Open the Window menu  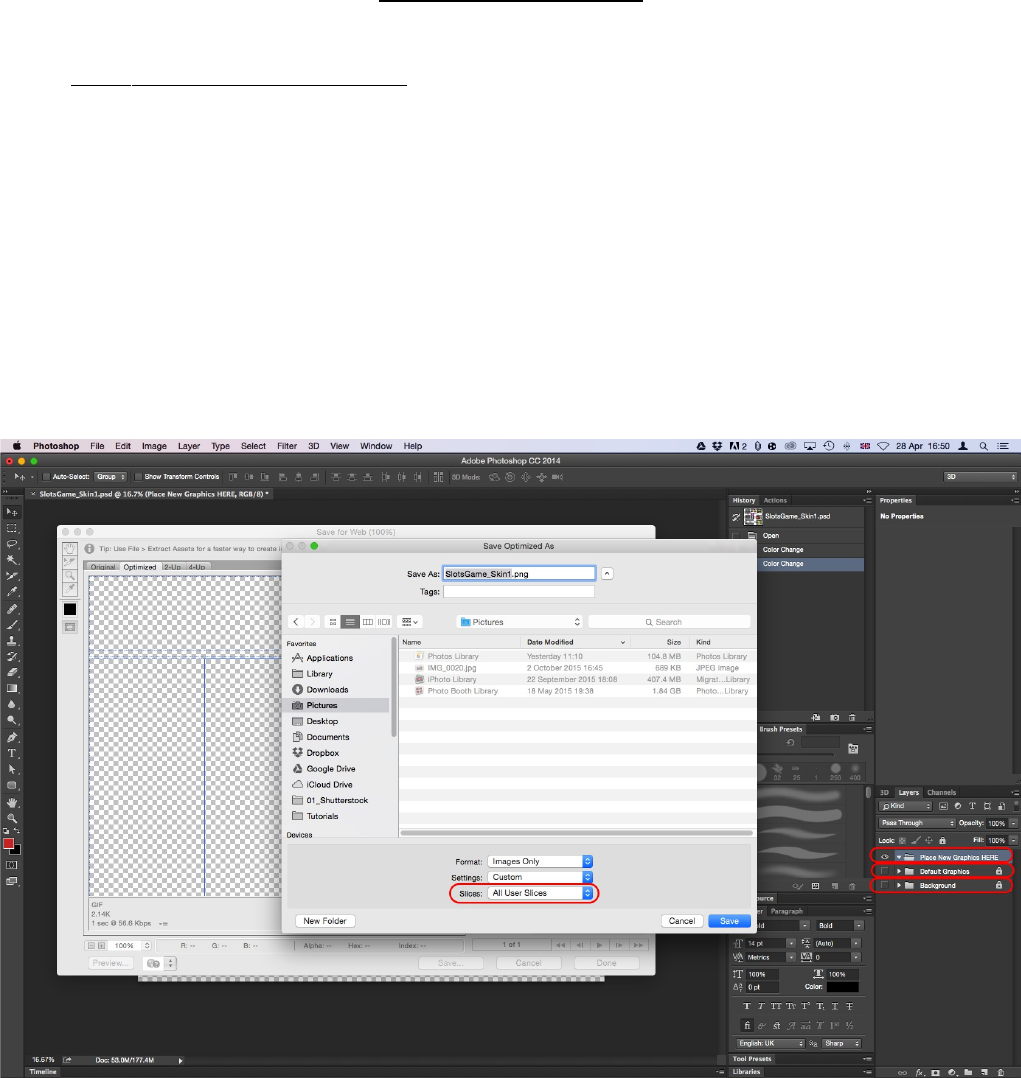coord(376,446)
